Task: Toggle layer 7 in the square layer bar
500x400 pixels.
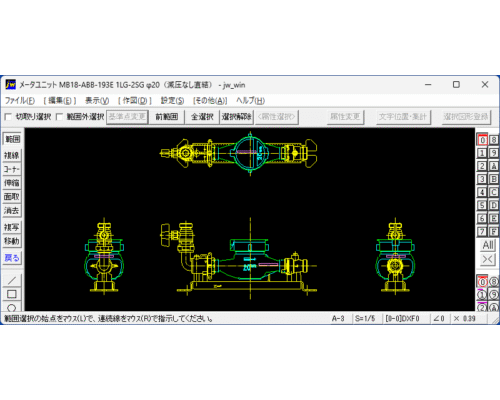Action: click(482, 231)
